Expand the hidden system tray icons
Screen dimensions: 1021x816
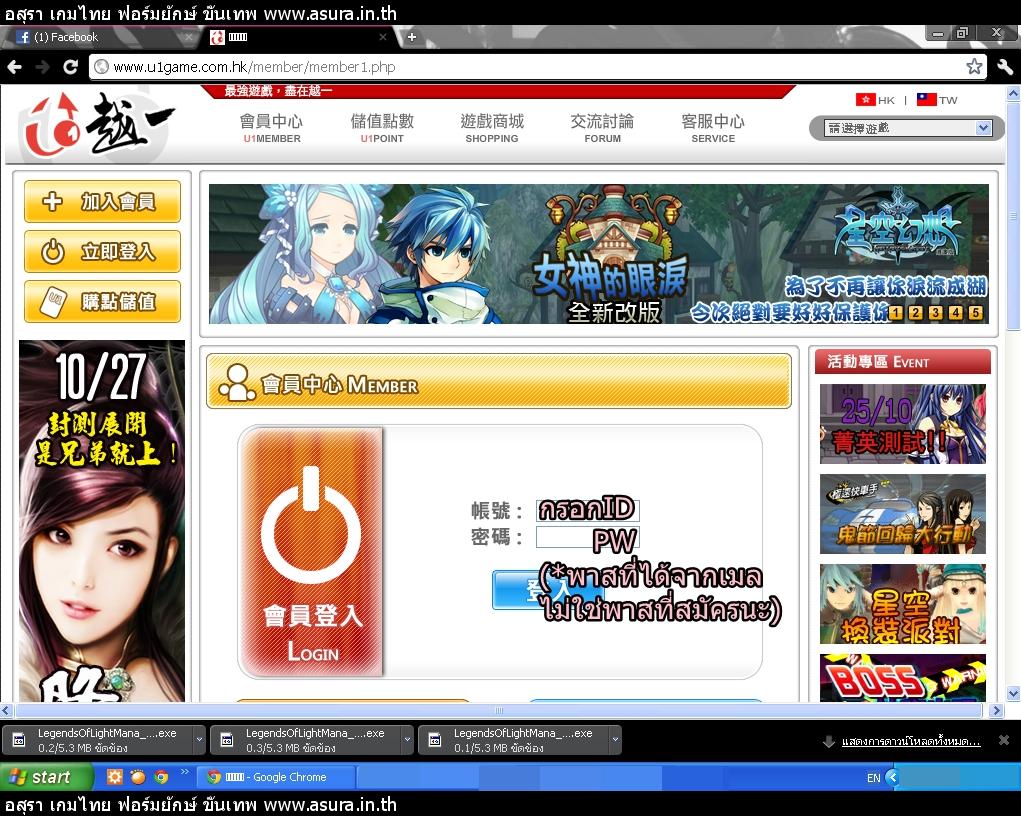(892, 777)
